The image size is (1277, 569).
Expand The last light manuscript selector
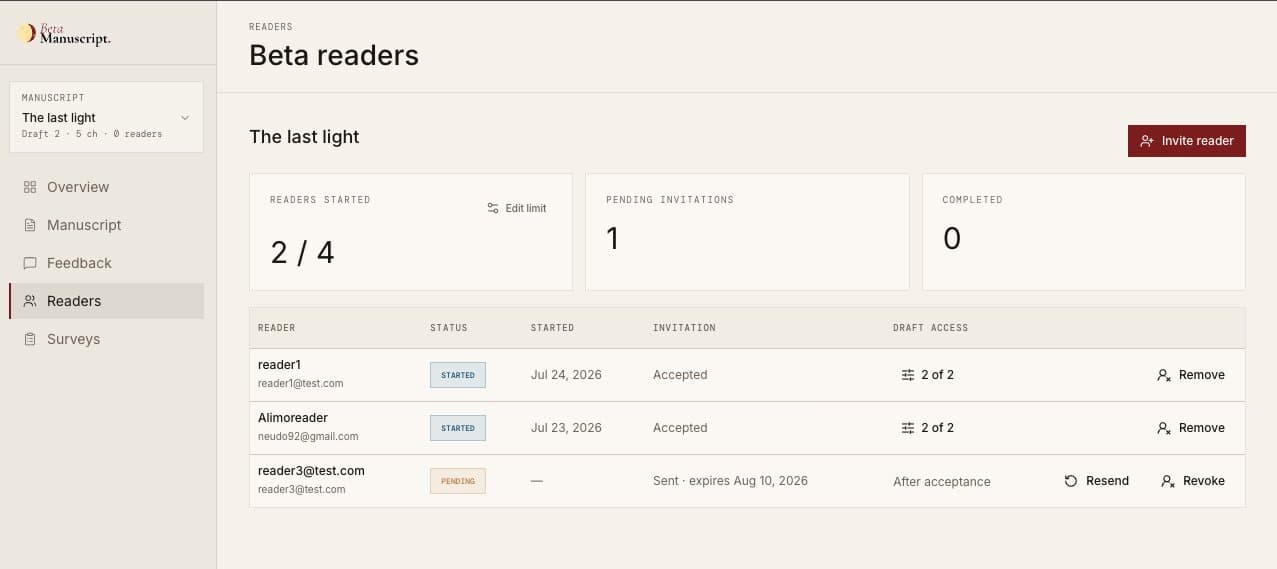106,117
